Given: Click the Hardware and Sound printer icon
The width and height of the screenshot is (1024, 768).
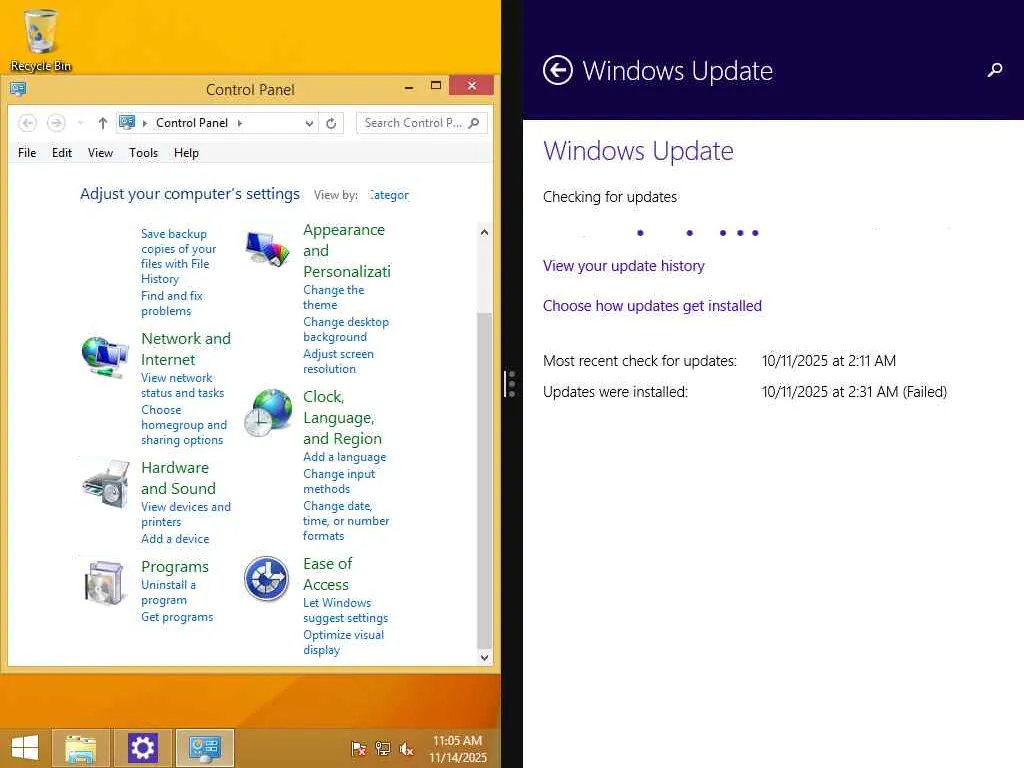Looking at the screenshot, I should [105, 484].
